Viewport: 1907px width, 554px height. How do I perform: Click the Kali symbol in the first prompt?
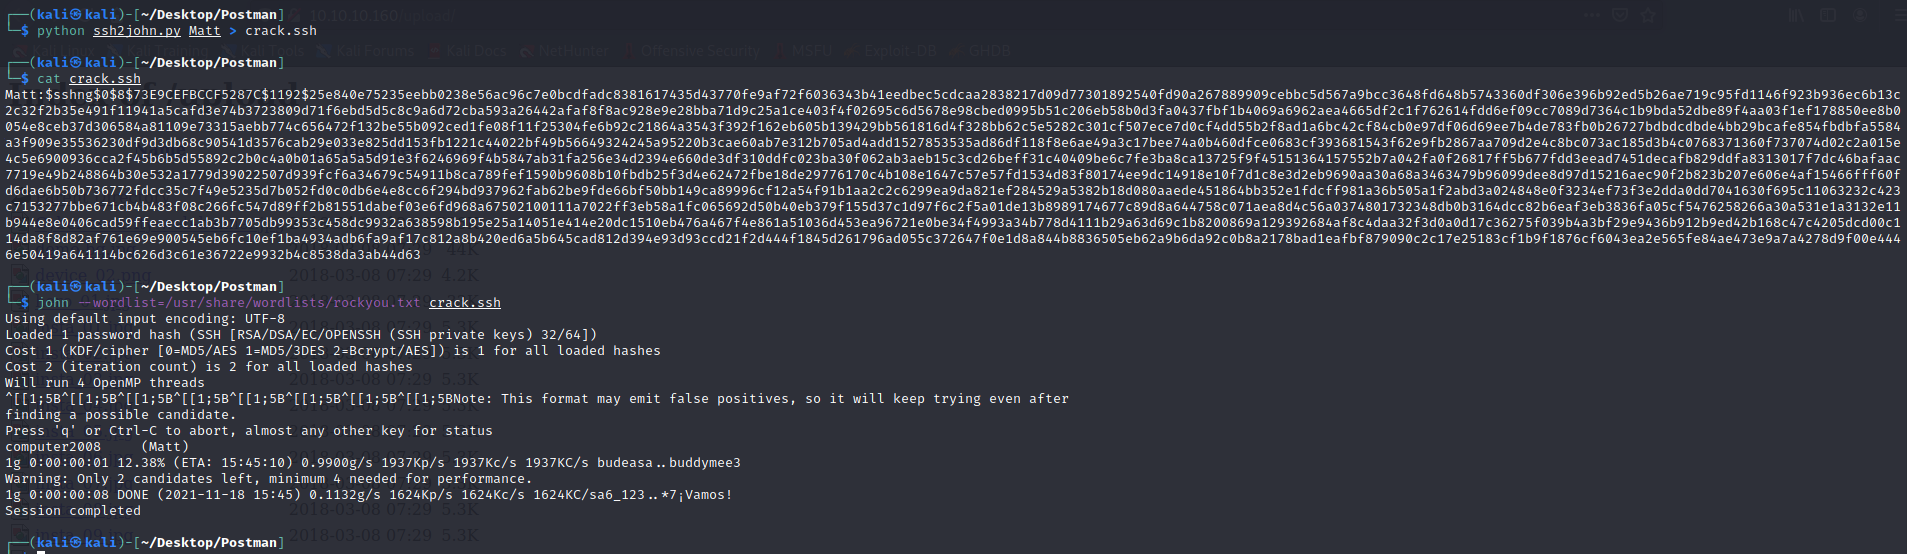pyautogui.click(x=75, y=14)
